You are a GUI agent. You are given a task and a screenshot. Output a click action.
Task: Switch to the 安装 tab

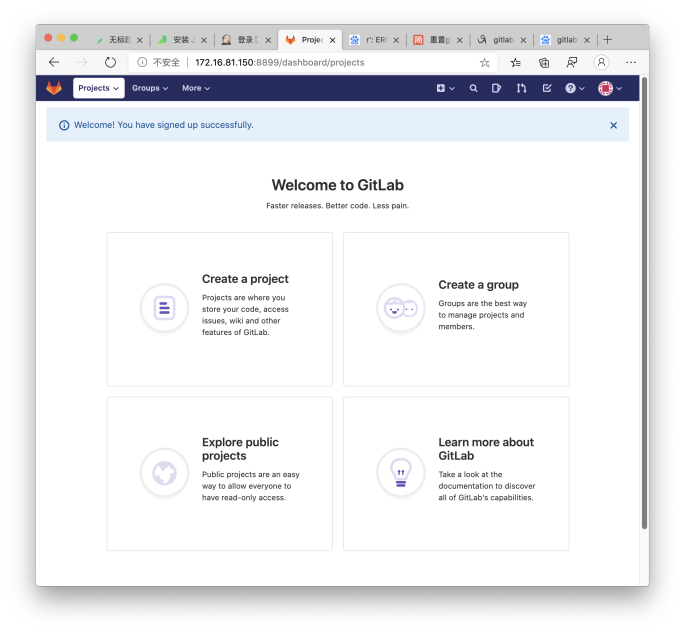pyautogui.click(x=182, y=40)
